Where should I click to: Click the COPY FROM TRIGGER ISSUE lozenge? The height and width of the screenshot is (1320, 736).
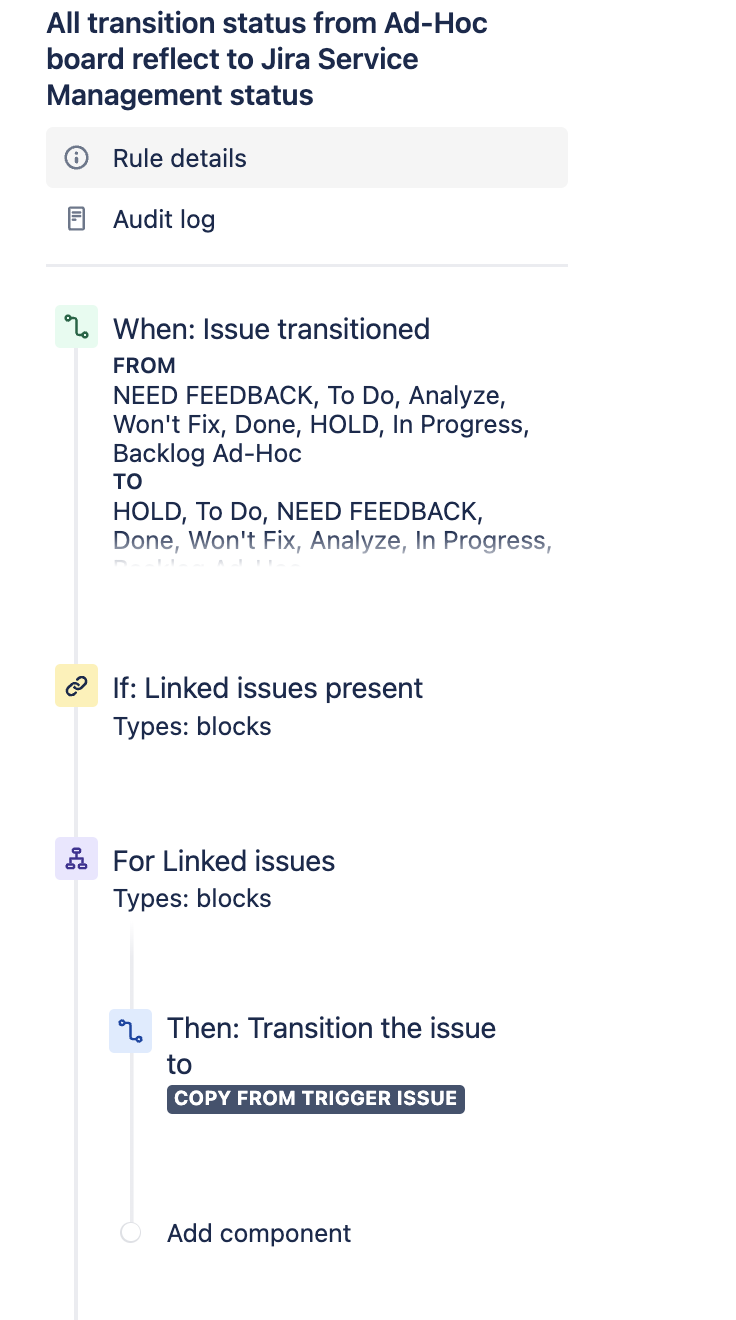316,1098
